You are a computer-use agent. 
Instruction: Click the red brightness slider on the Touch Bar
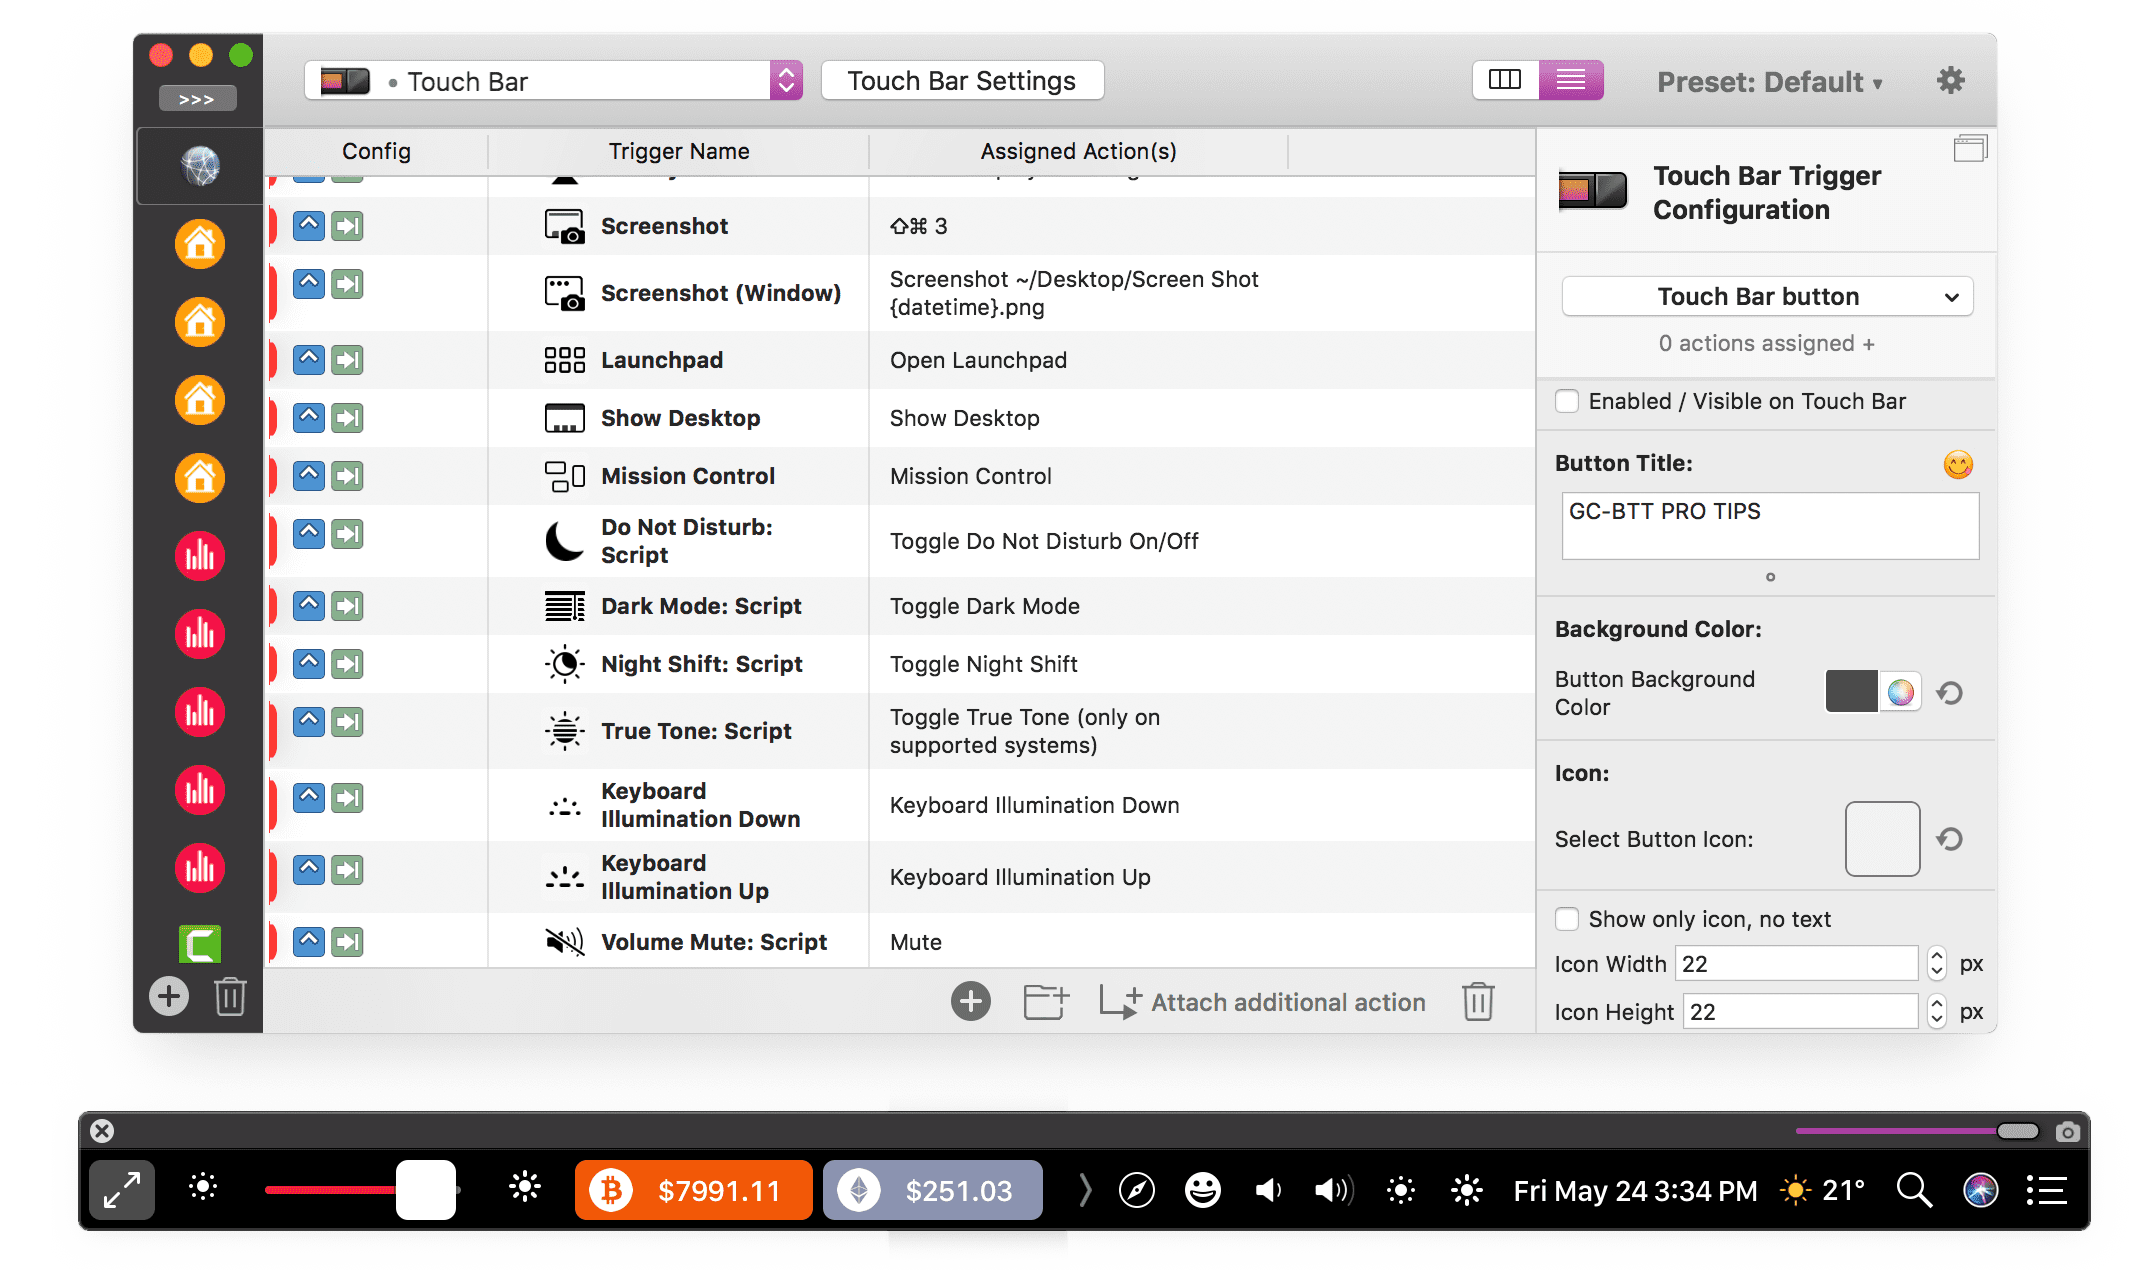[361, 1190]
